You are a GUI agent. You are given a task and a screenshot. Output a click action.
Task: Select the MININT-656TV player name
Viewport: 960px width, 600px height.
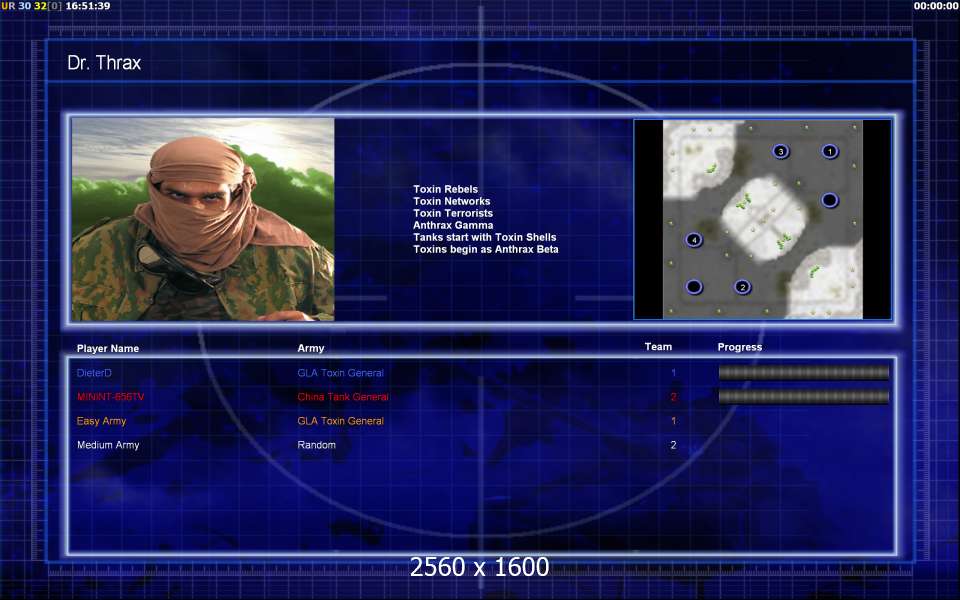coord(111,397)
